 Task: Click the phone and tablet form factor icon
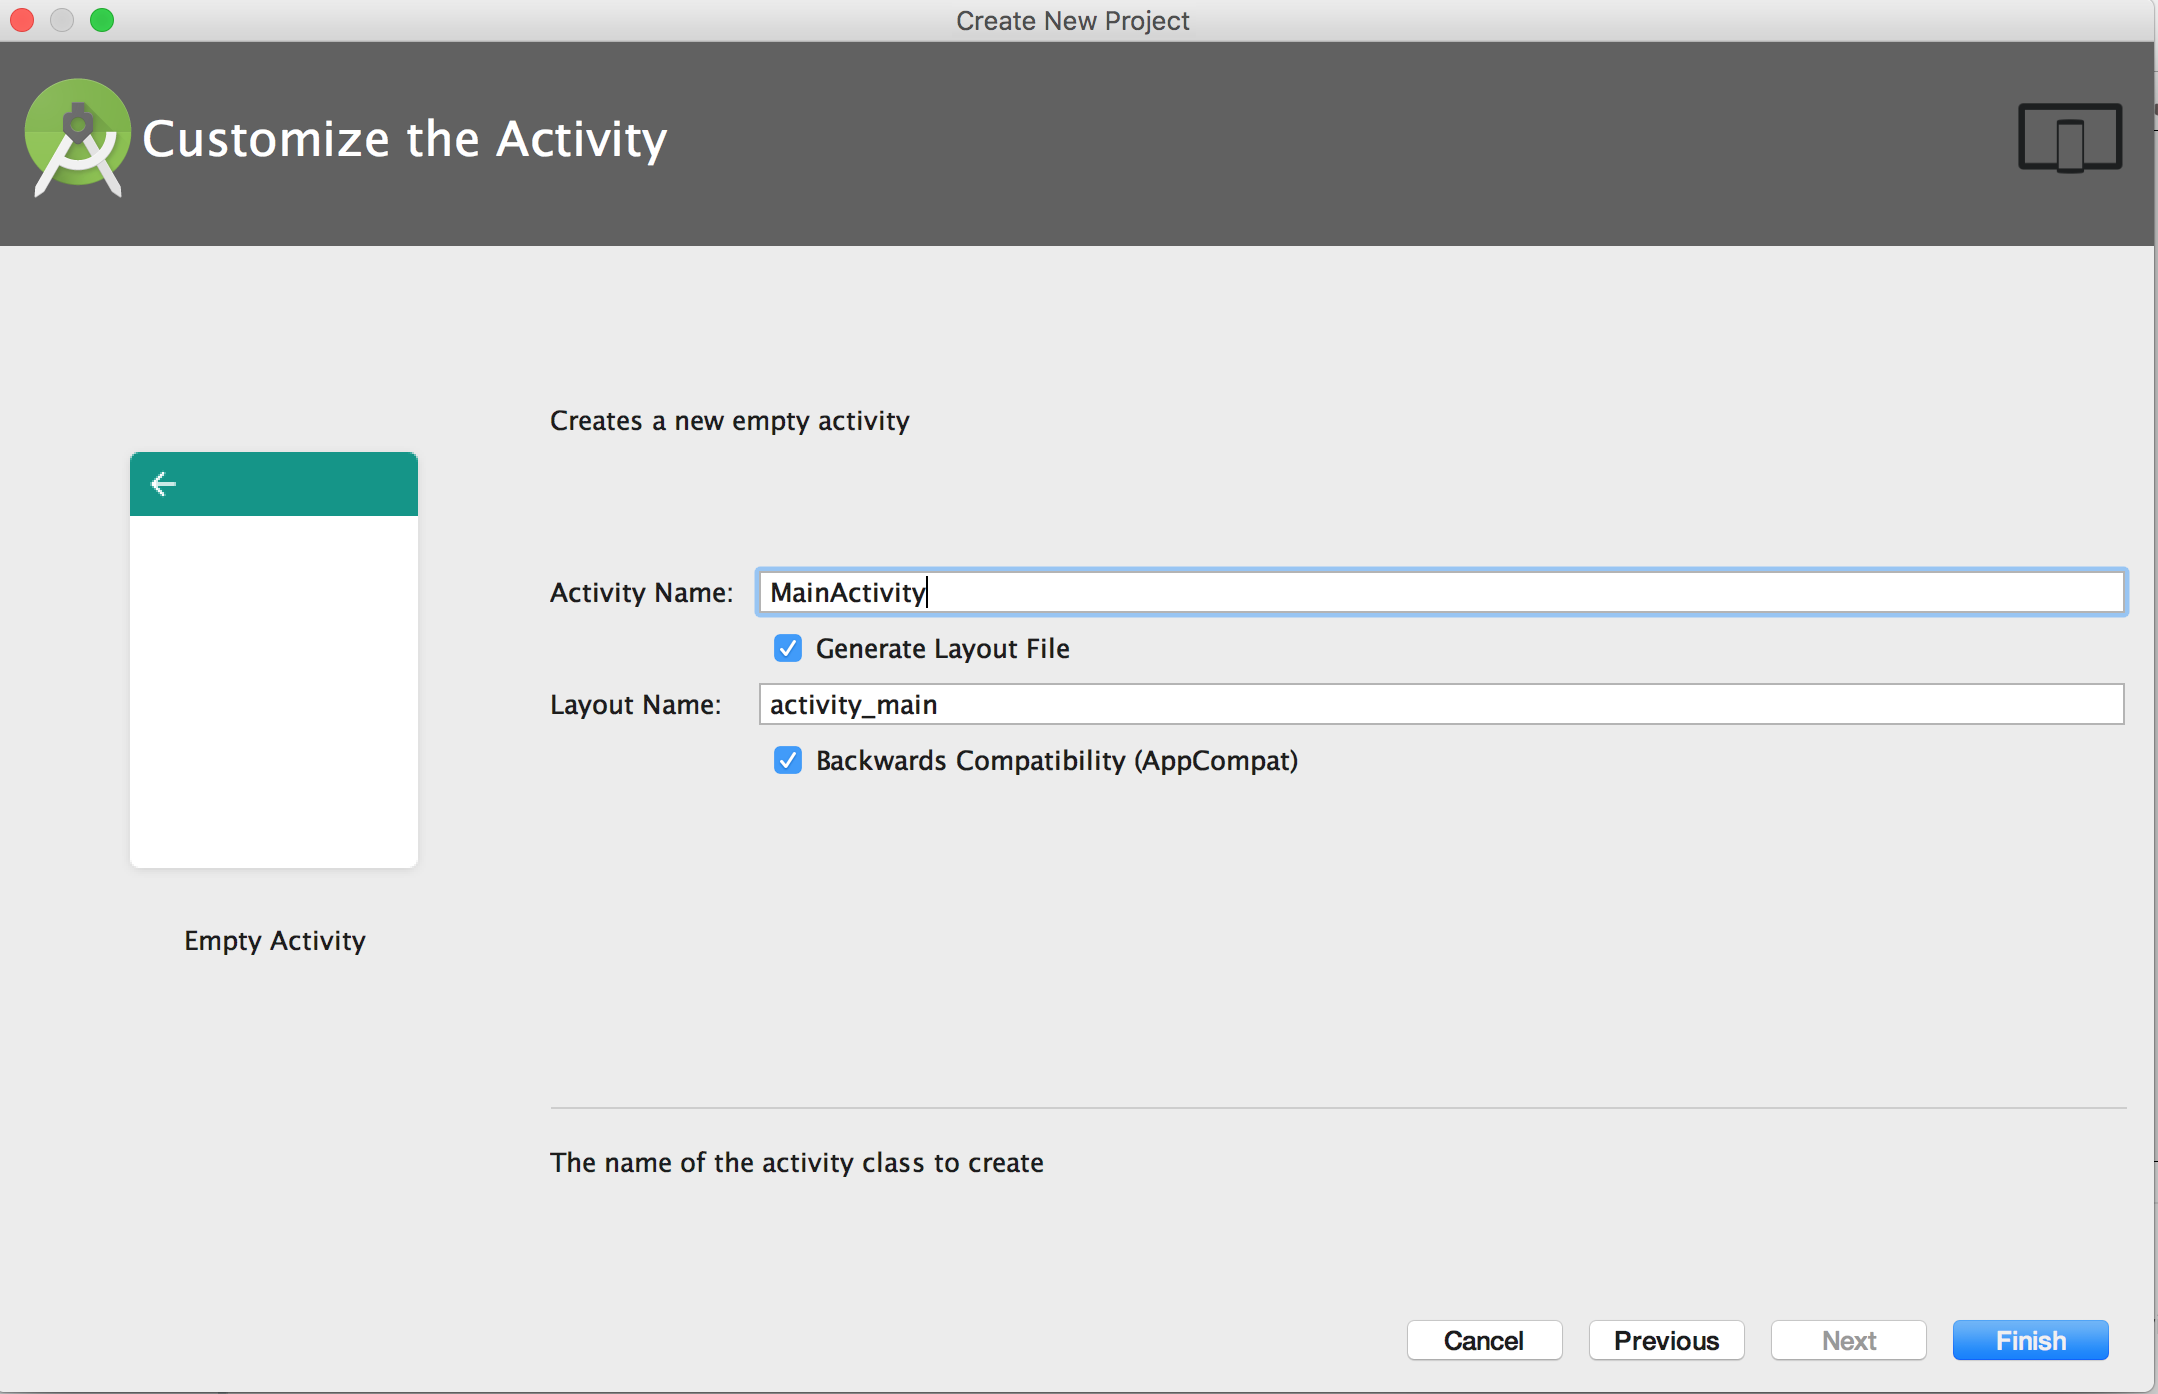(x=2069, y=138)
